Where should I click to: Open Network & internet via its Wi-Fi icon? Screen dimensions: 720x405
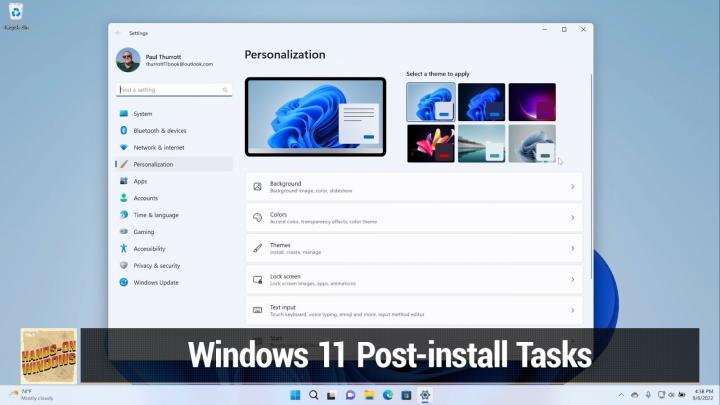[124, 147]
